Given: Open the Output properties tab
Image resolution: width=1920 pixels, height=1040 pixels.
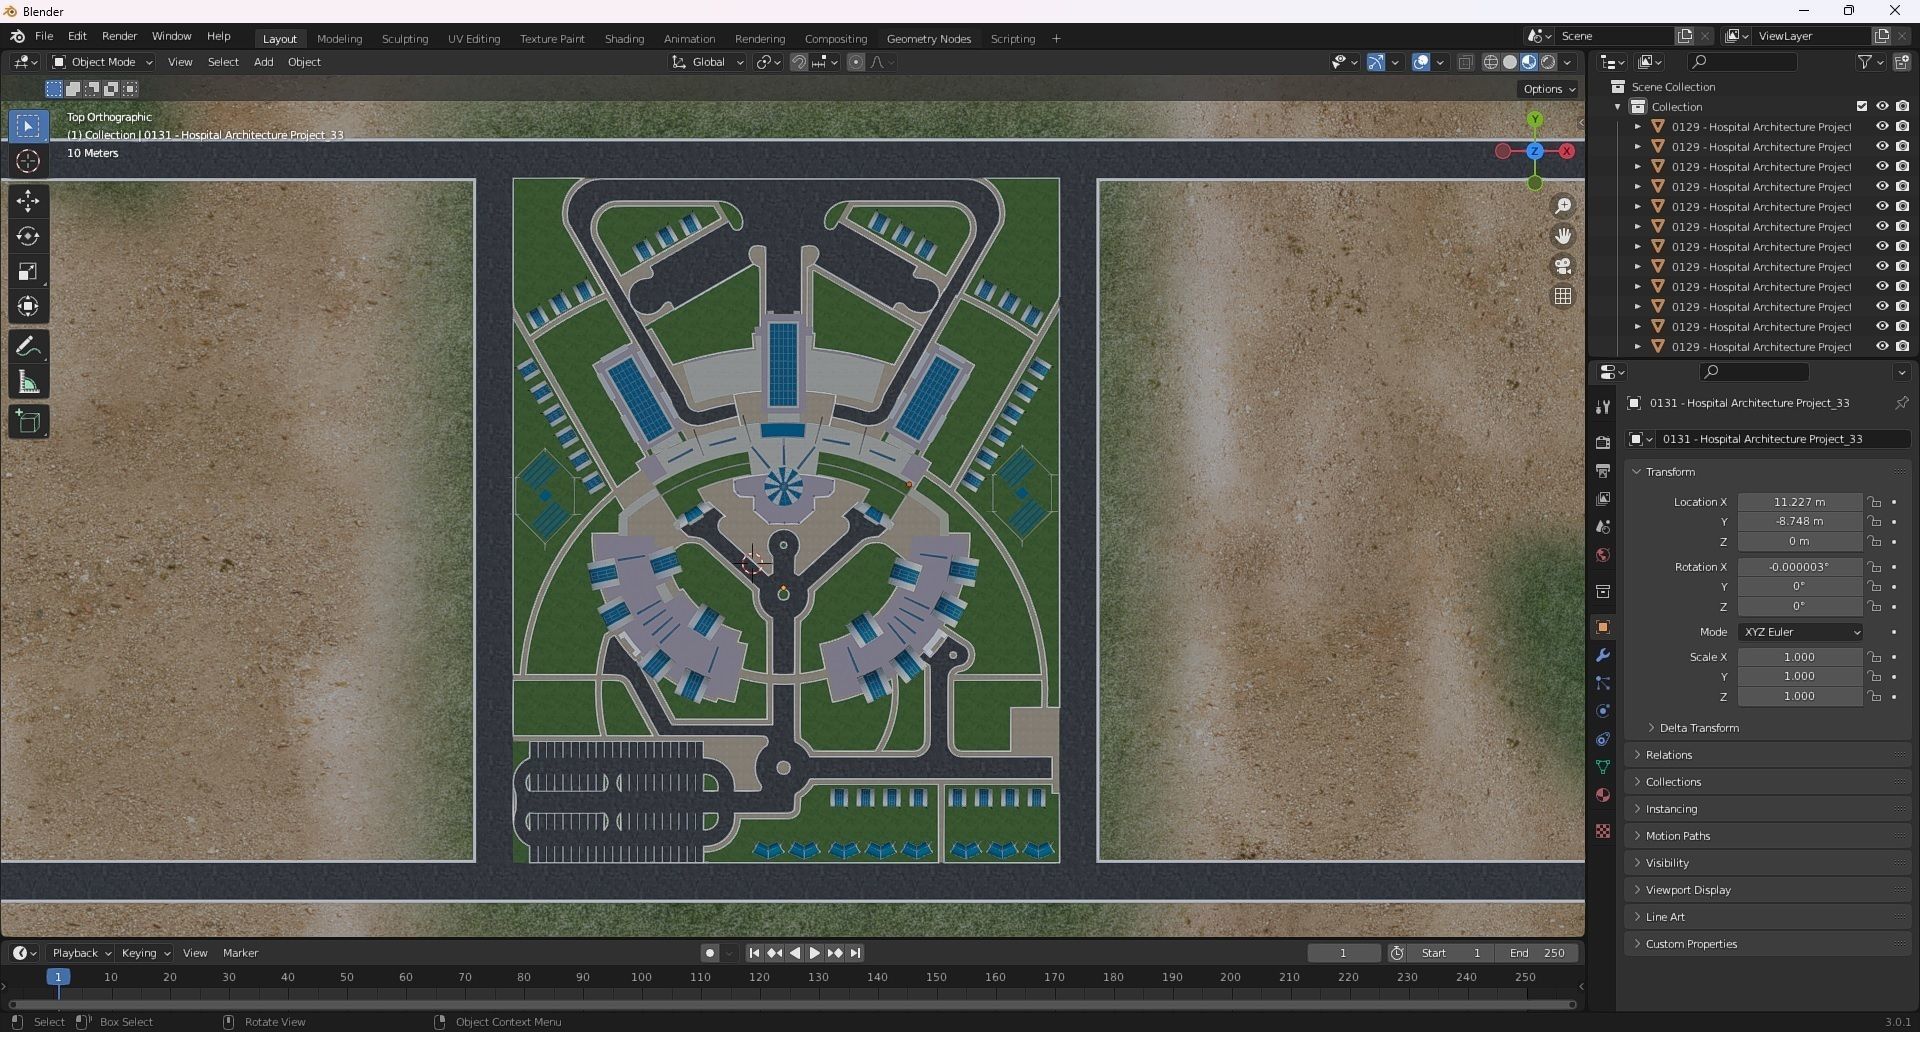Looking at the screenshot, I should tap(1603, 470).
